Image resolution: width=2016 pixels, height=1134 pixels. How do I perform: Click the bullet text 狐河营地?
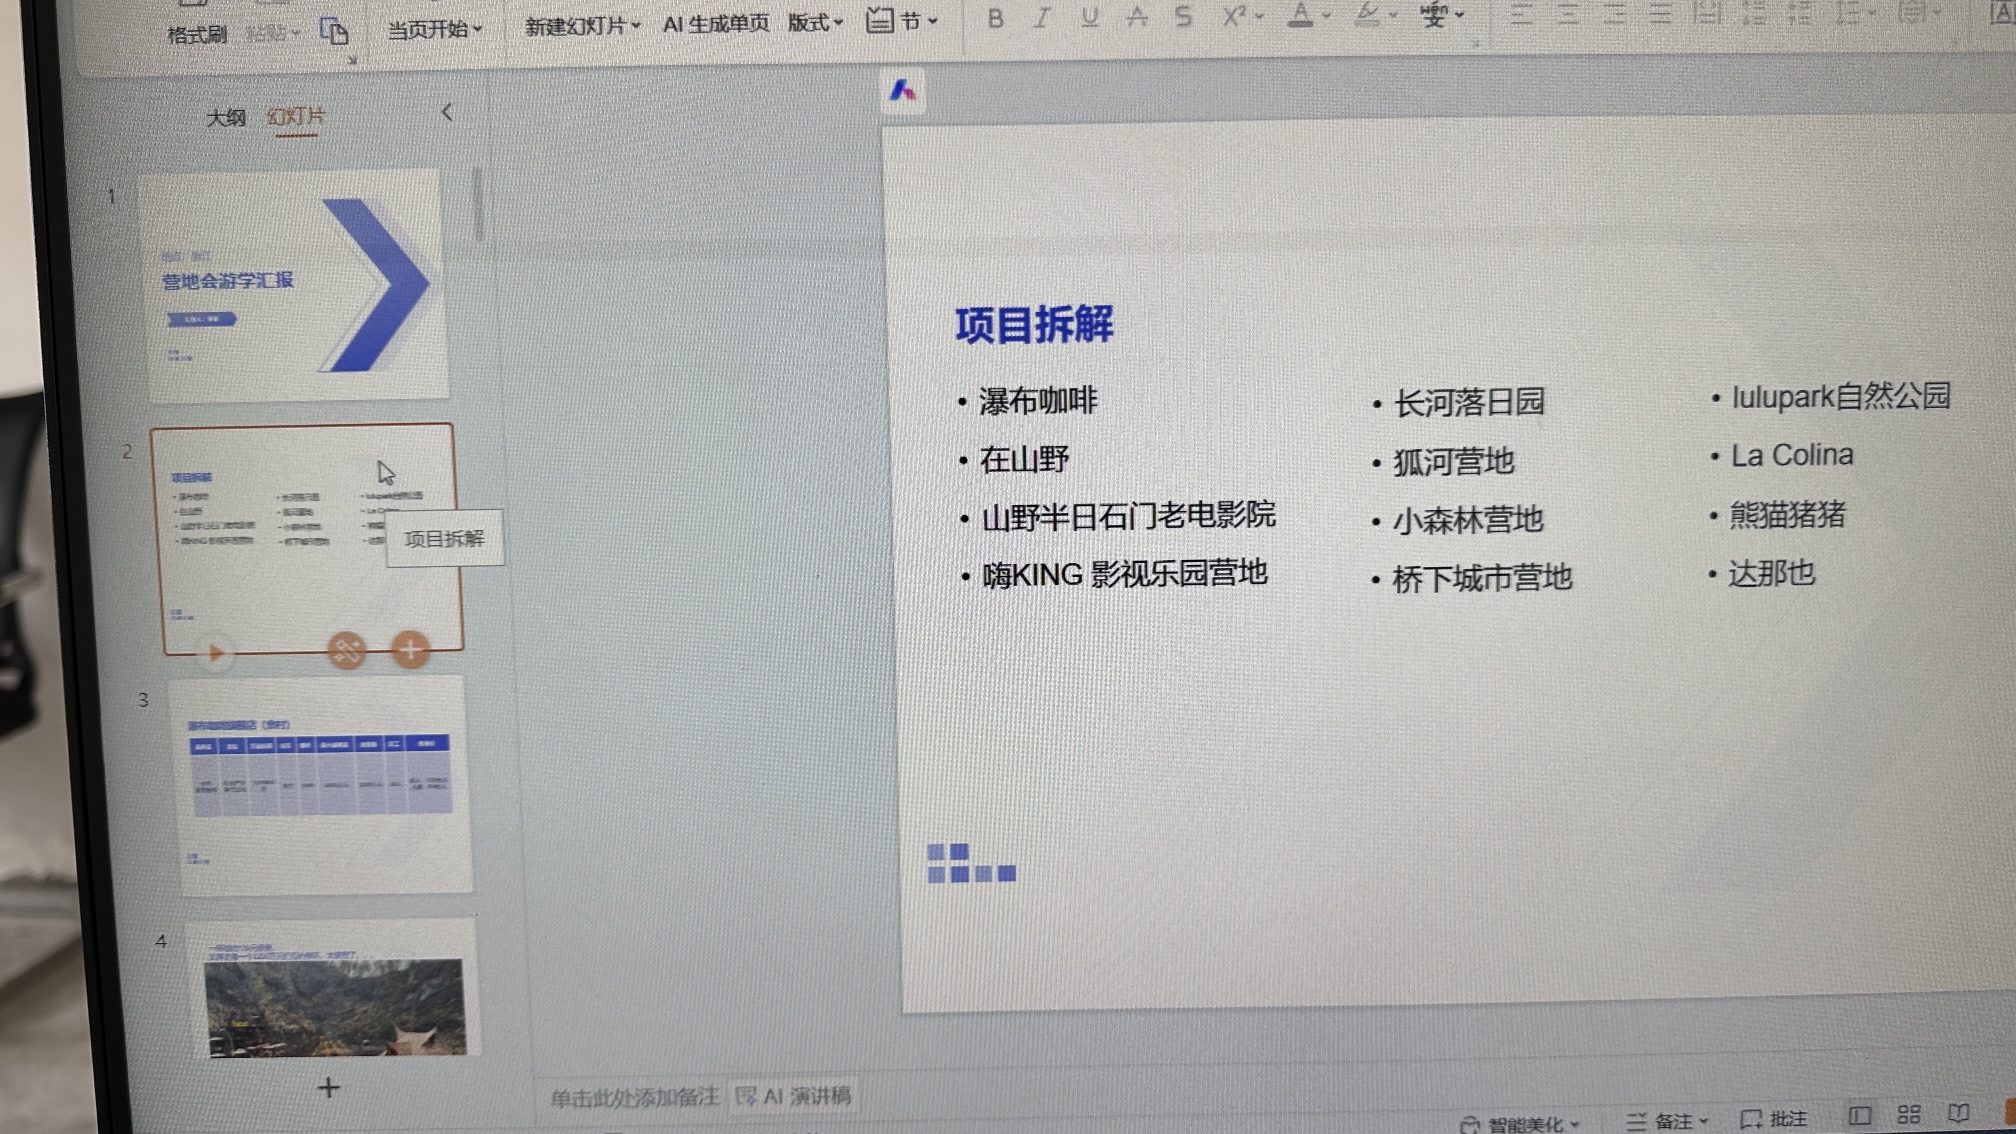pos(1453,461)
